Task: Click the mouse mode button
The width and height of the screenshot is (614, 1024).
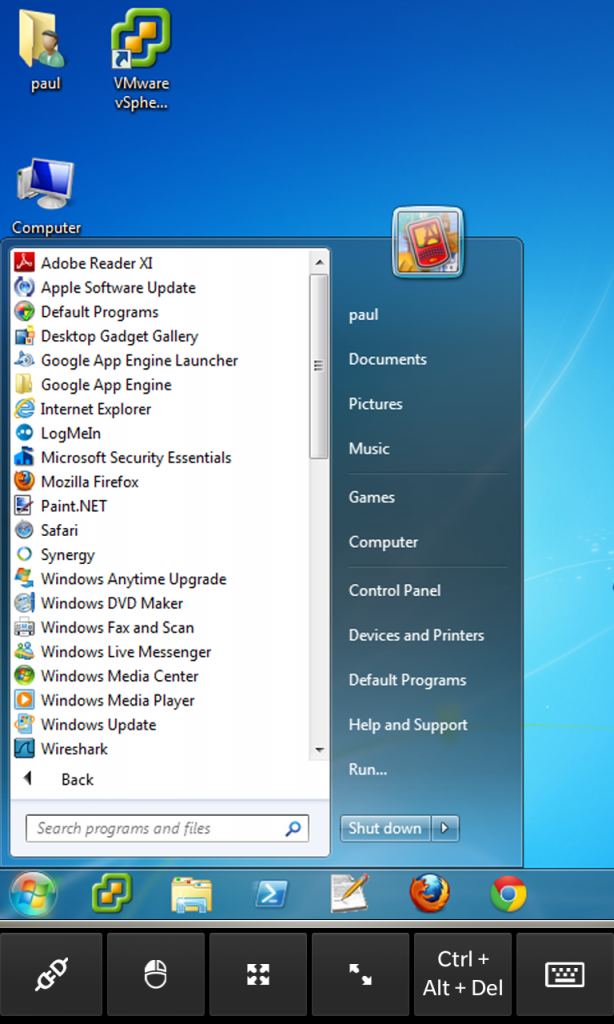Action: point(155,973)
